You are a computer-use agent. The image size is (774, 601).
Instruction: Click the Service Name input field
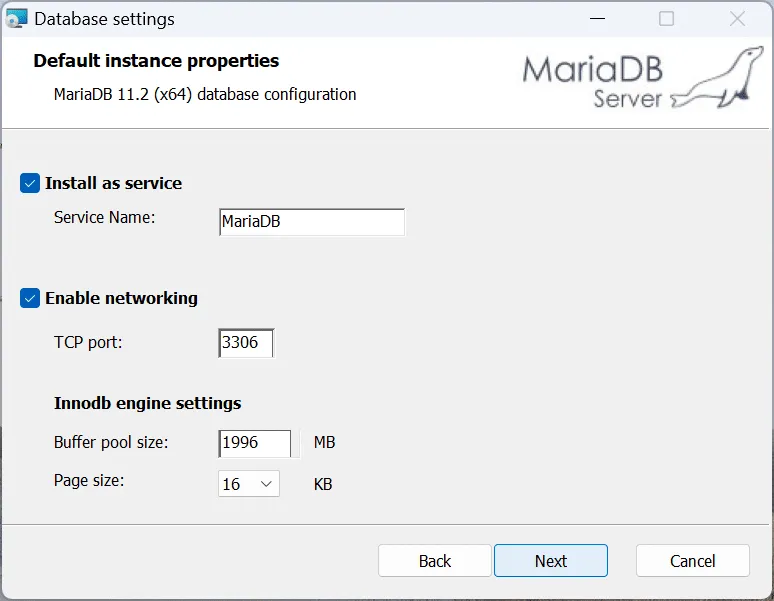coord(312,222)
